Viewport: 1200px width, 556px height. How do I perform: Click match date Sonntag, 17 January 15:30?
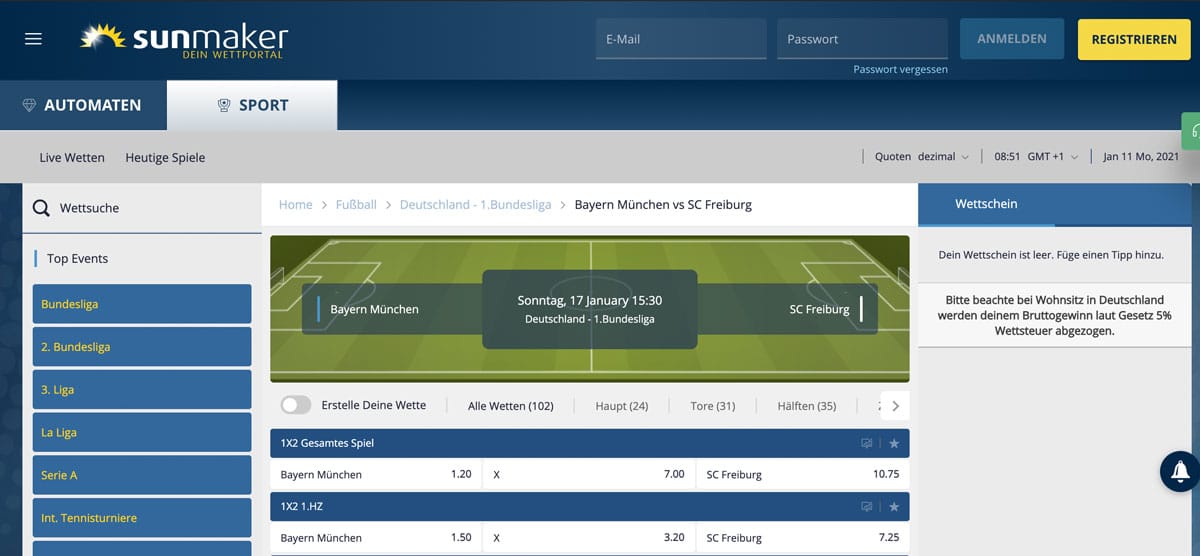(590, 300)
